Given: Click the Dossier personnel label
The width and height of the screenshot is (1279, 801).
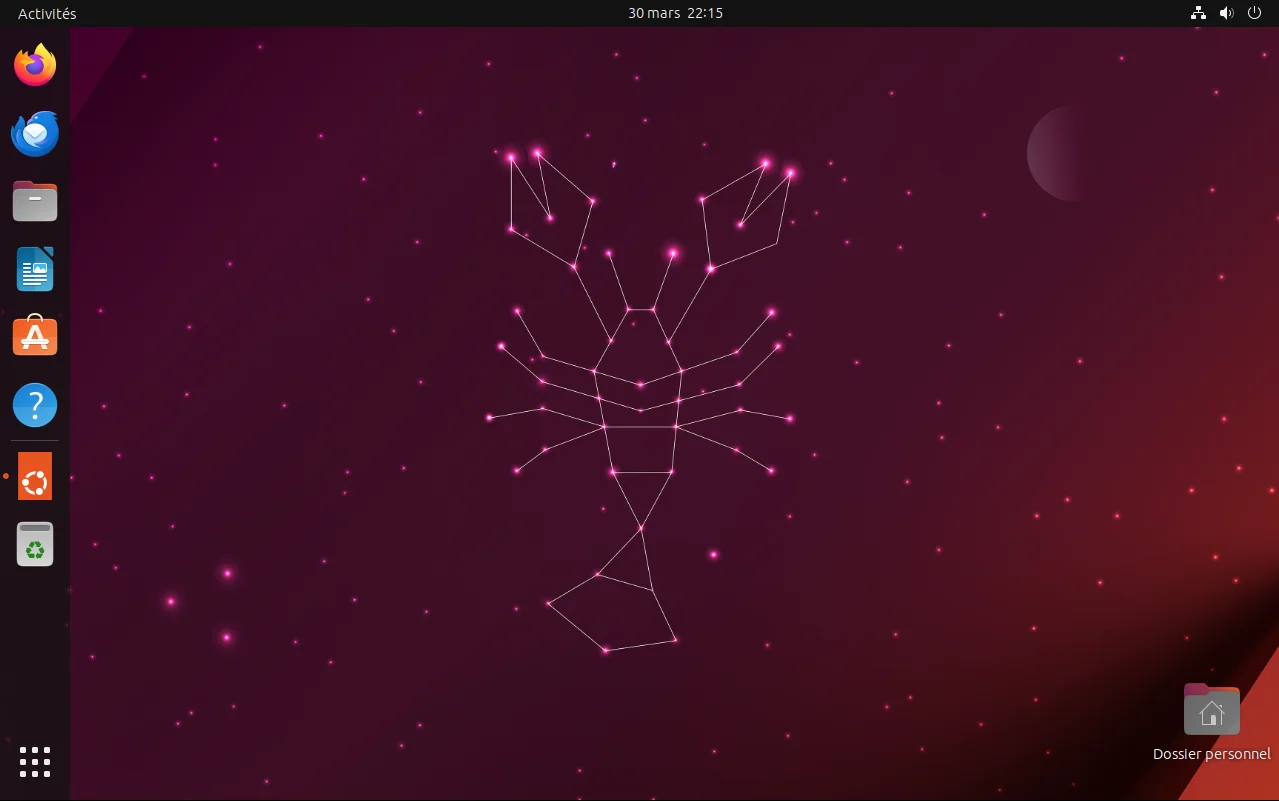Looking at the screenshot, I should click(1212, 754).
